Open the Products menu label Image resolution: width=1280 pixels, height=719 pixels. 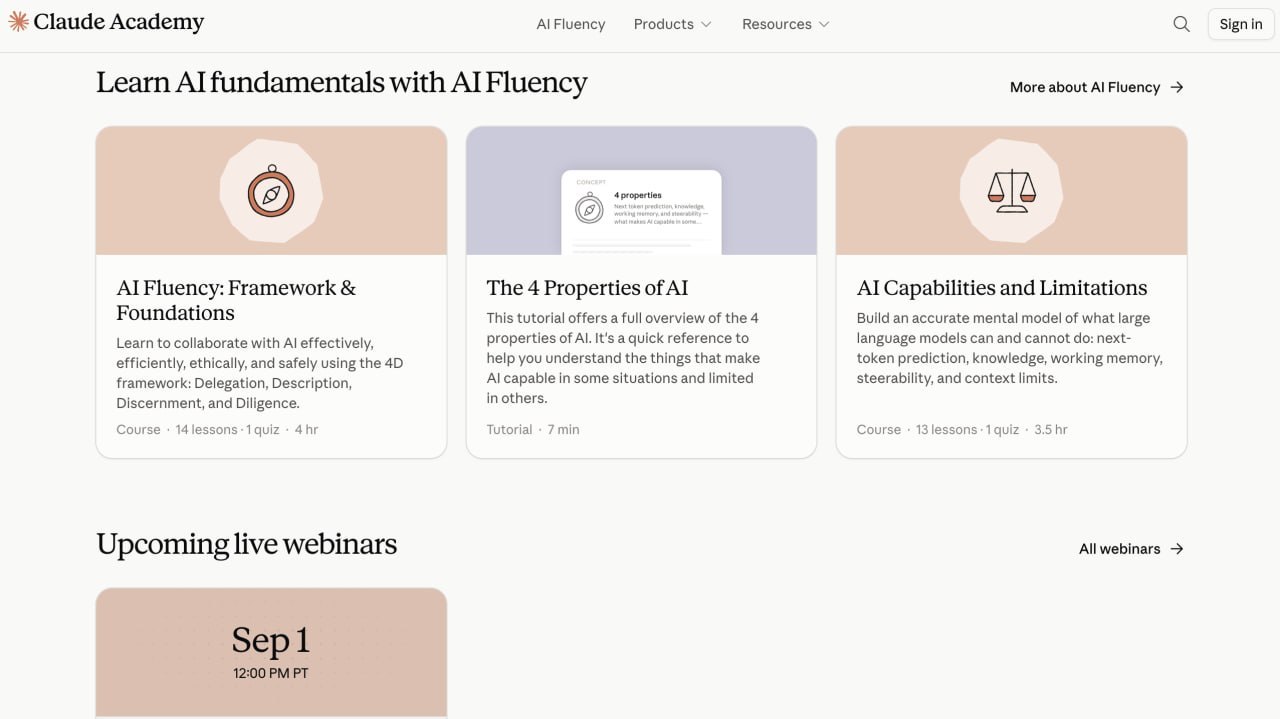[663, 24]
